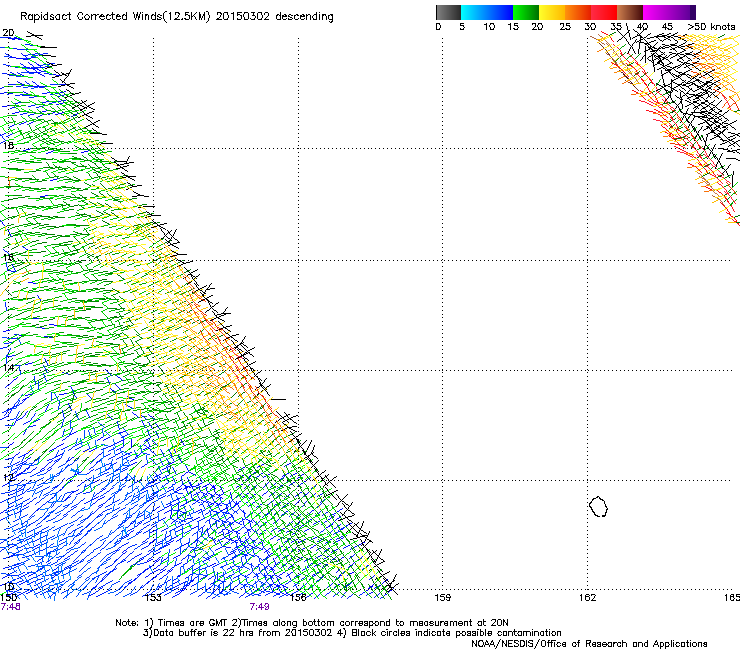The width and height of the screenshot is (740, 650).
Task: Click the latitude label '14' on the left axis
Action: click(x=8, y=367)
